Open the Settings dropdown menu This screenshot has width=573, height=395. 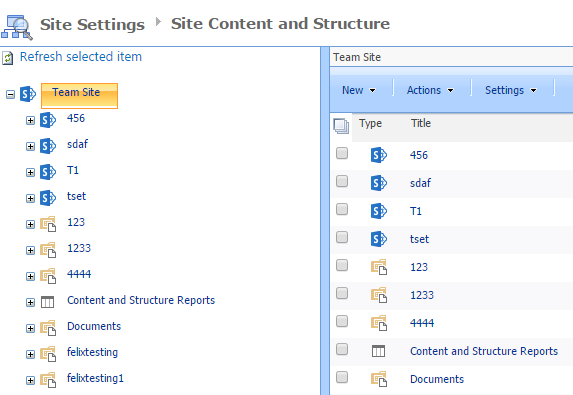pos(511,90)
